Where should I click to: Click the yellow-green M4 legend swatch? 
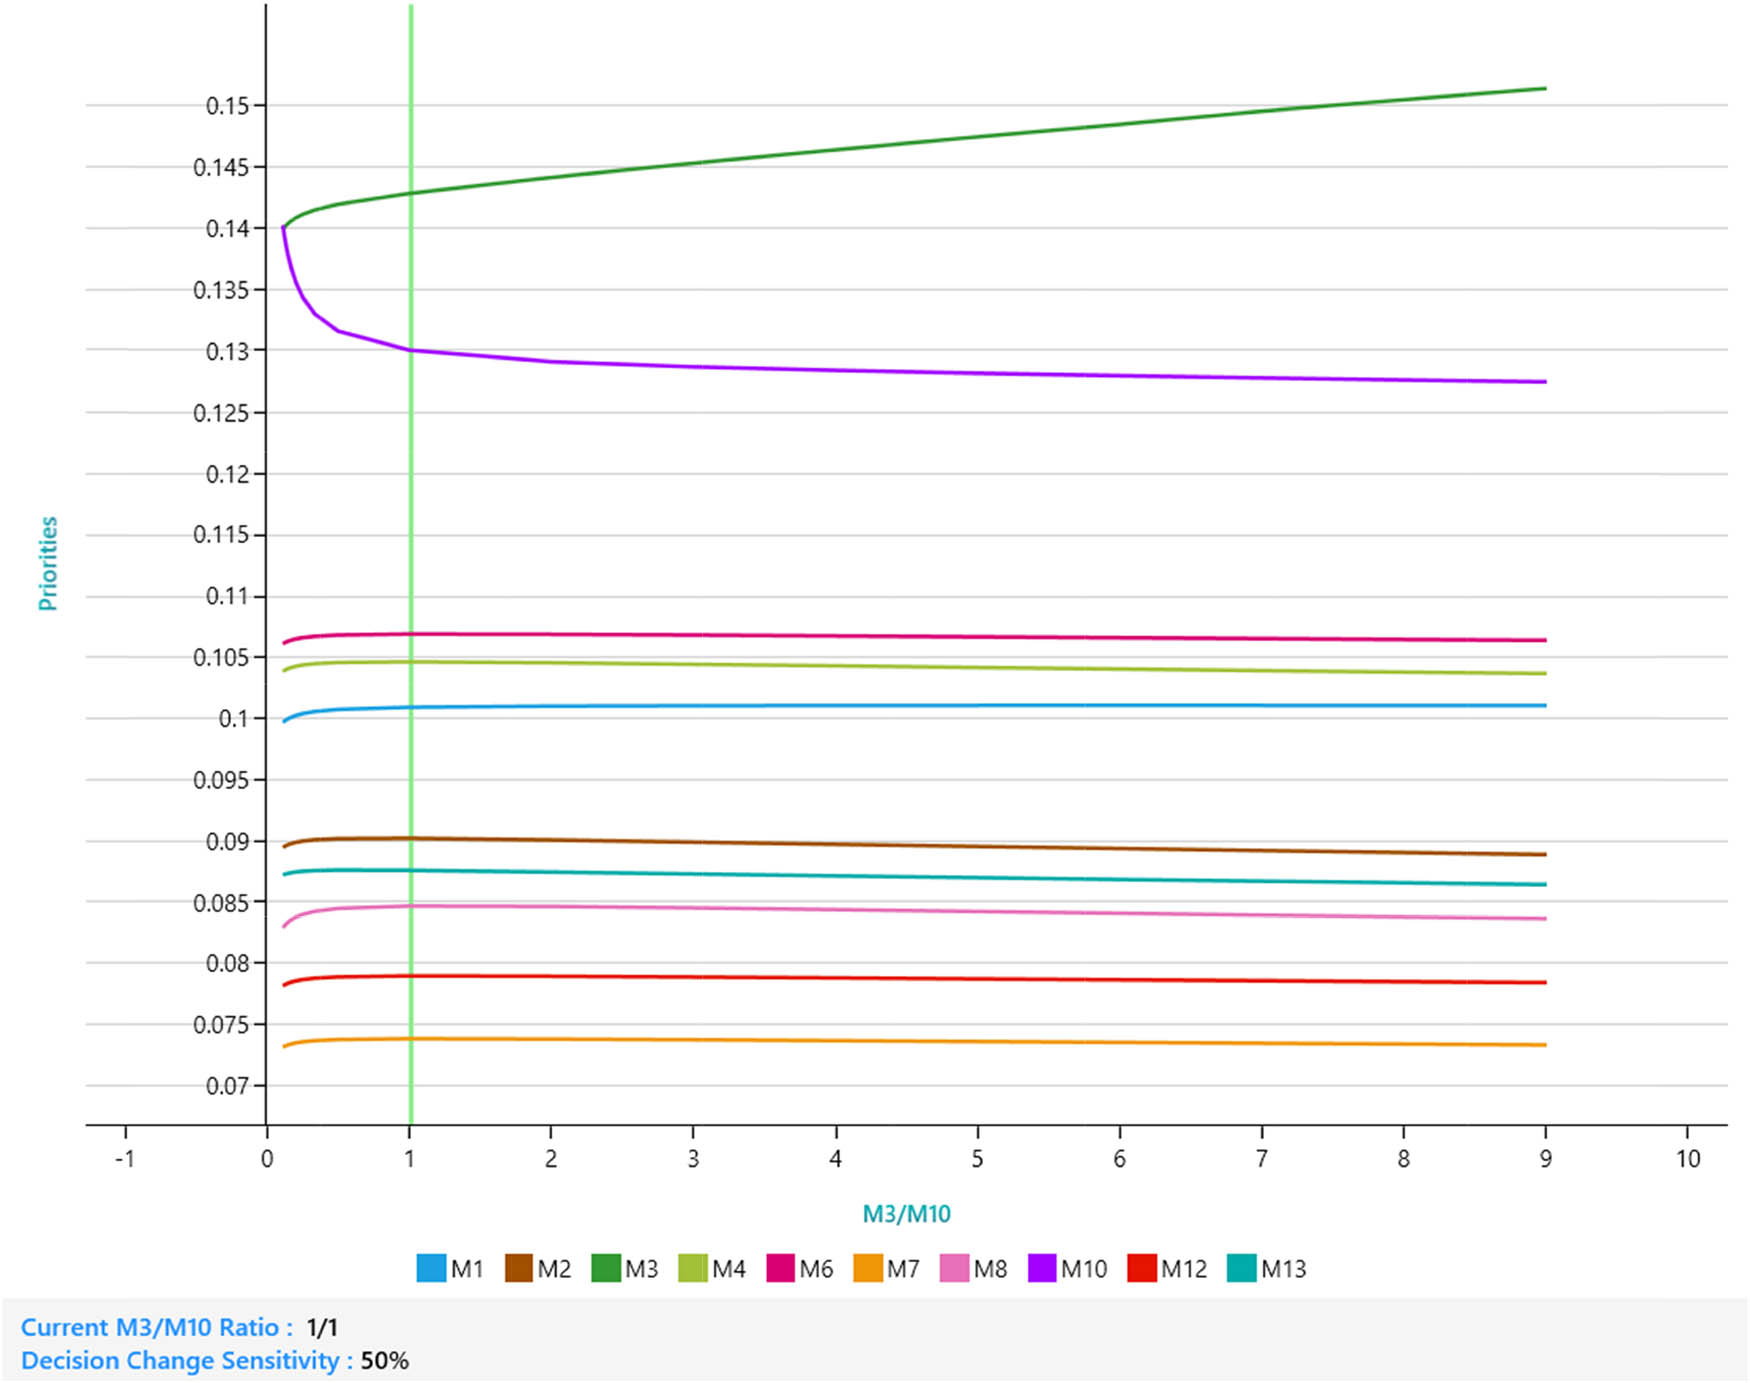point(693,1268)
